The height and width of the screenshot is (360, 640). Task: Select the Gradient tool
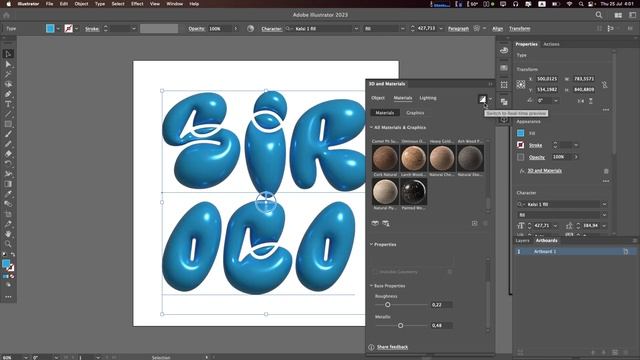tap(8, 184)
